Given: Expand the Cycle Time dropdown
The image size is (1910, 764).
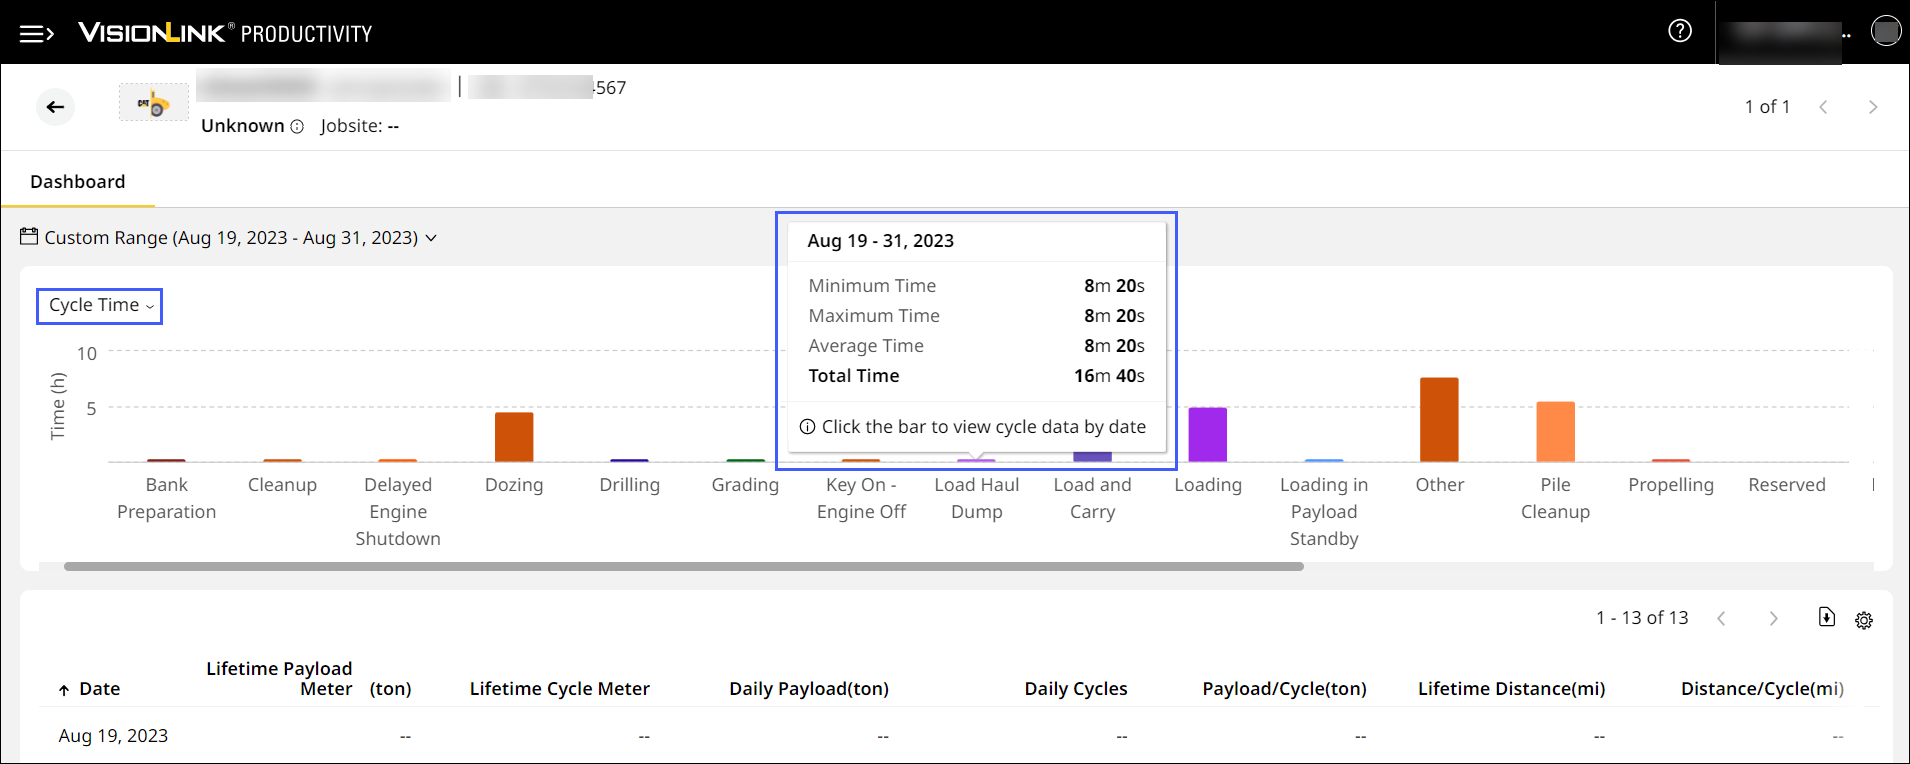Looking at the screenshot, I should pyautogui.click(x=100, y=306).
